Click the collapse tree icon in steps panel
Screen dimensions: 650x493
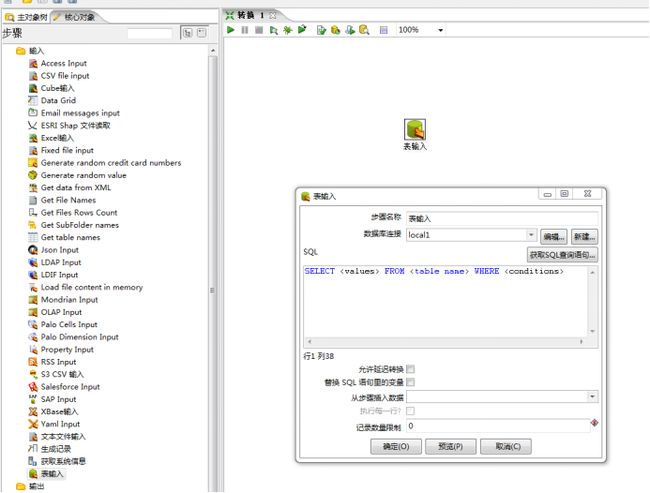201,33
